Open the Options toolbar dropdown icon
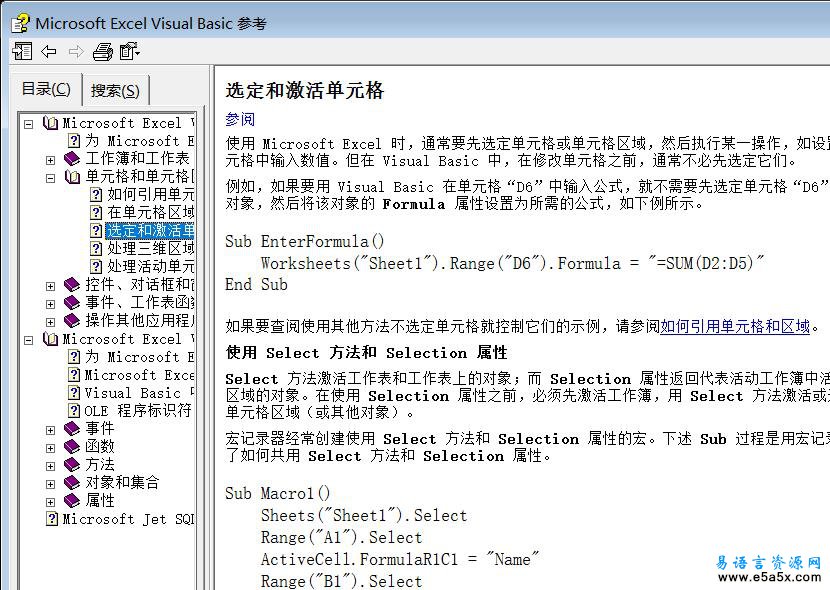 (129, 51)
